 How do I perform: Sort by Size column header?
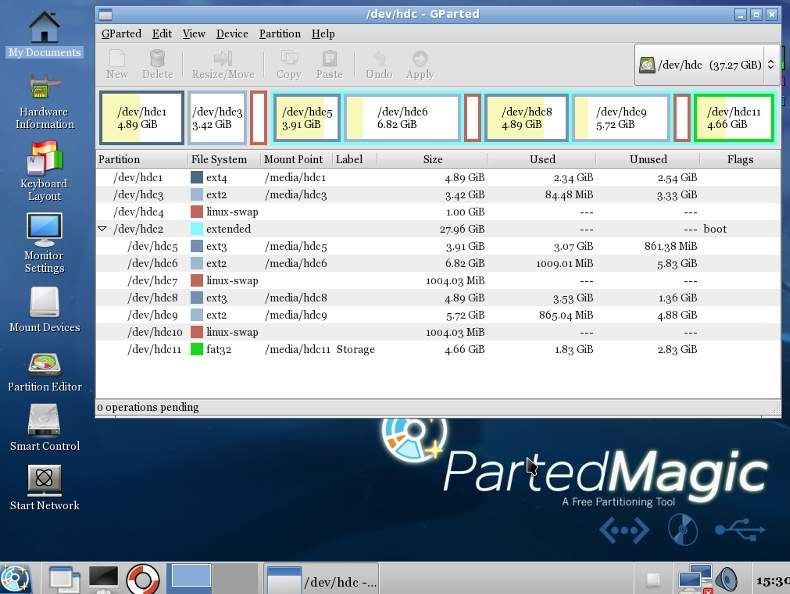coord(432,159)
